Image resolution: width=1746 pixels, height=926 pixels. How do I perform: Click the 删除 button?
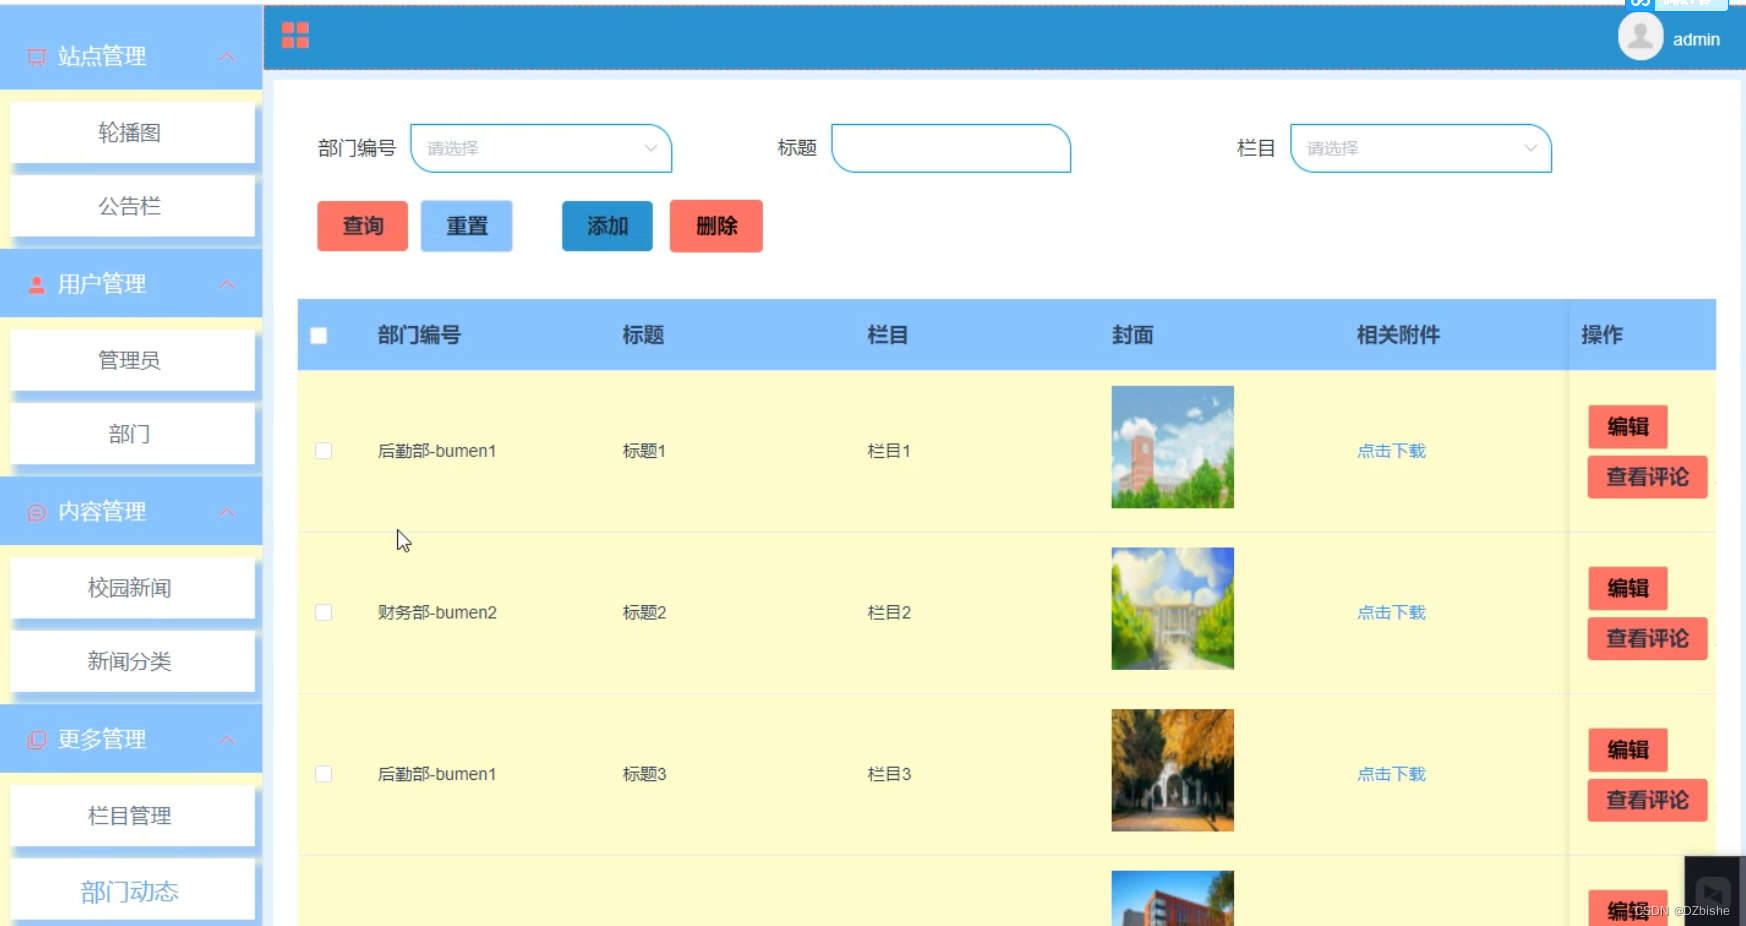[x=716, y=226]
